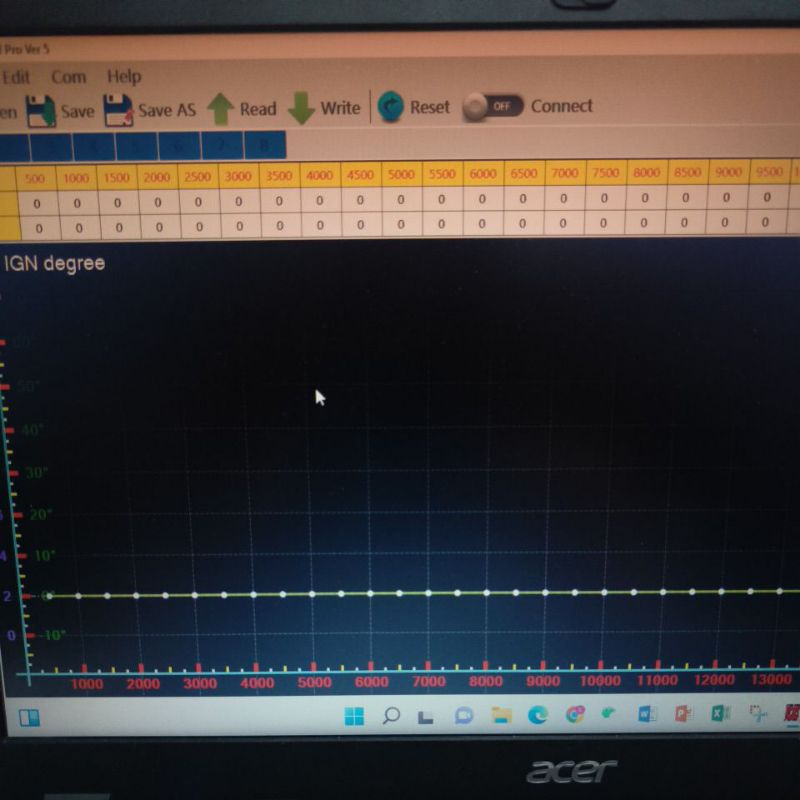Select graph data point at 10000 RPM
Viewport: 800px width, 800px height.
point(604,592)
